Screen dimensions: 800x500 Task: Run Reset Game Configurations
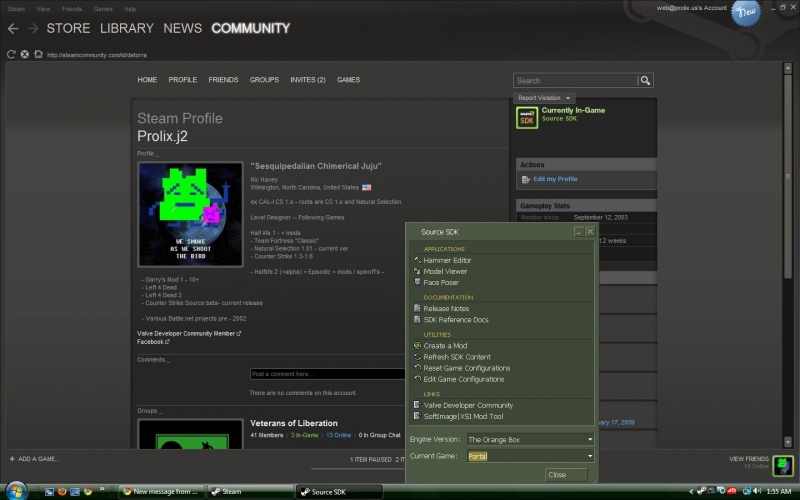click(466, 368)
